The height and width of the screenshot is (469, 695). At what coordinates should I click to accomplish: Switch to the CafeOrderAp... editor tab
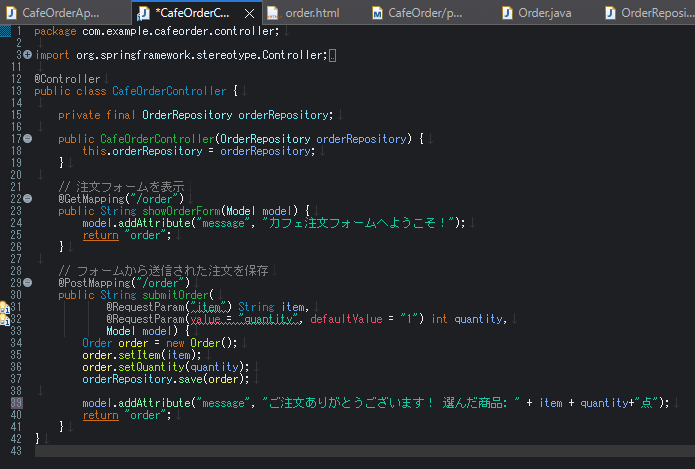(x=60, y=13)
